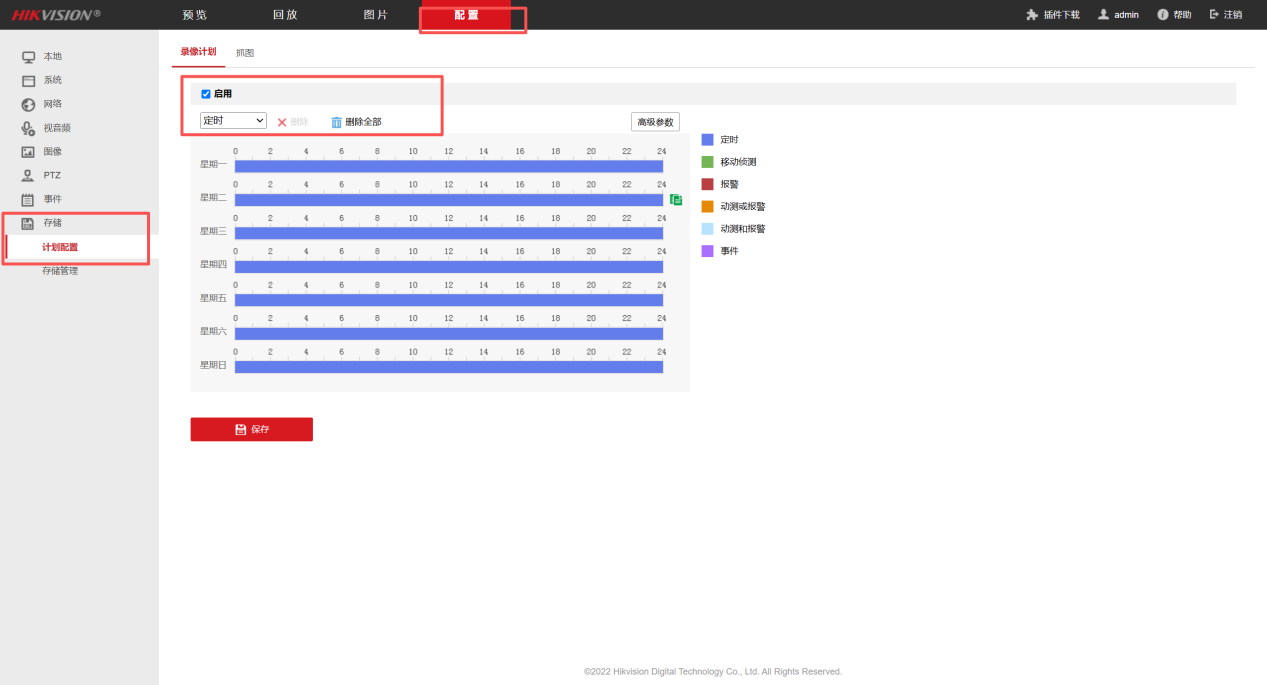Viewport: 1267px width, 685px height.
Task: Click the PTZ icon in sidebar
Action: [29, 176]
